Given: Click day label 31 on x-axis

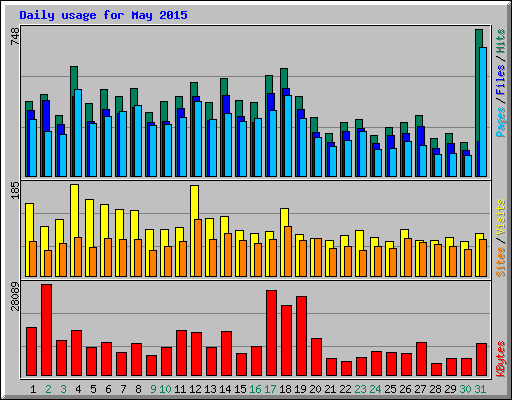Looking at the screenshot, I should (x=480, y=389).
